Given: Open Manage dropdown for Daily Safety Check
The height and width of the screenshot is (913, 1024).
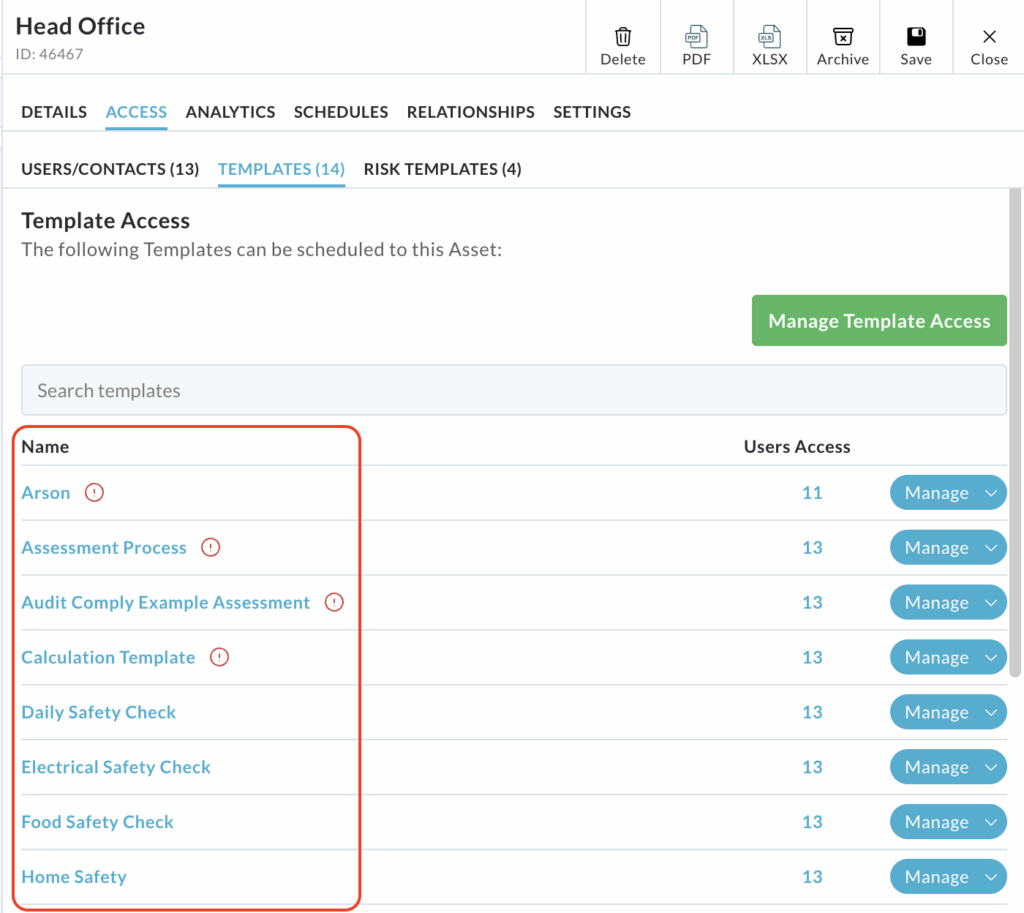Looking at the screenshot, I should click(991, 713).
